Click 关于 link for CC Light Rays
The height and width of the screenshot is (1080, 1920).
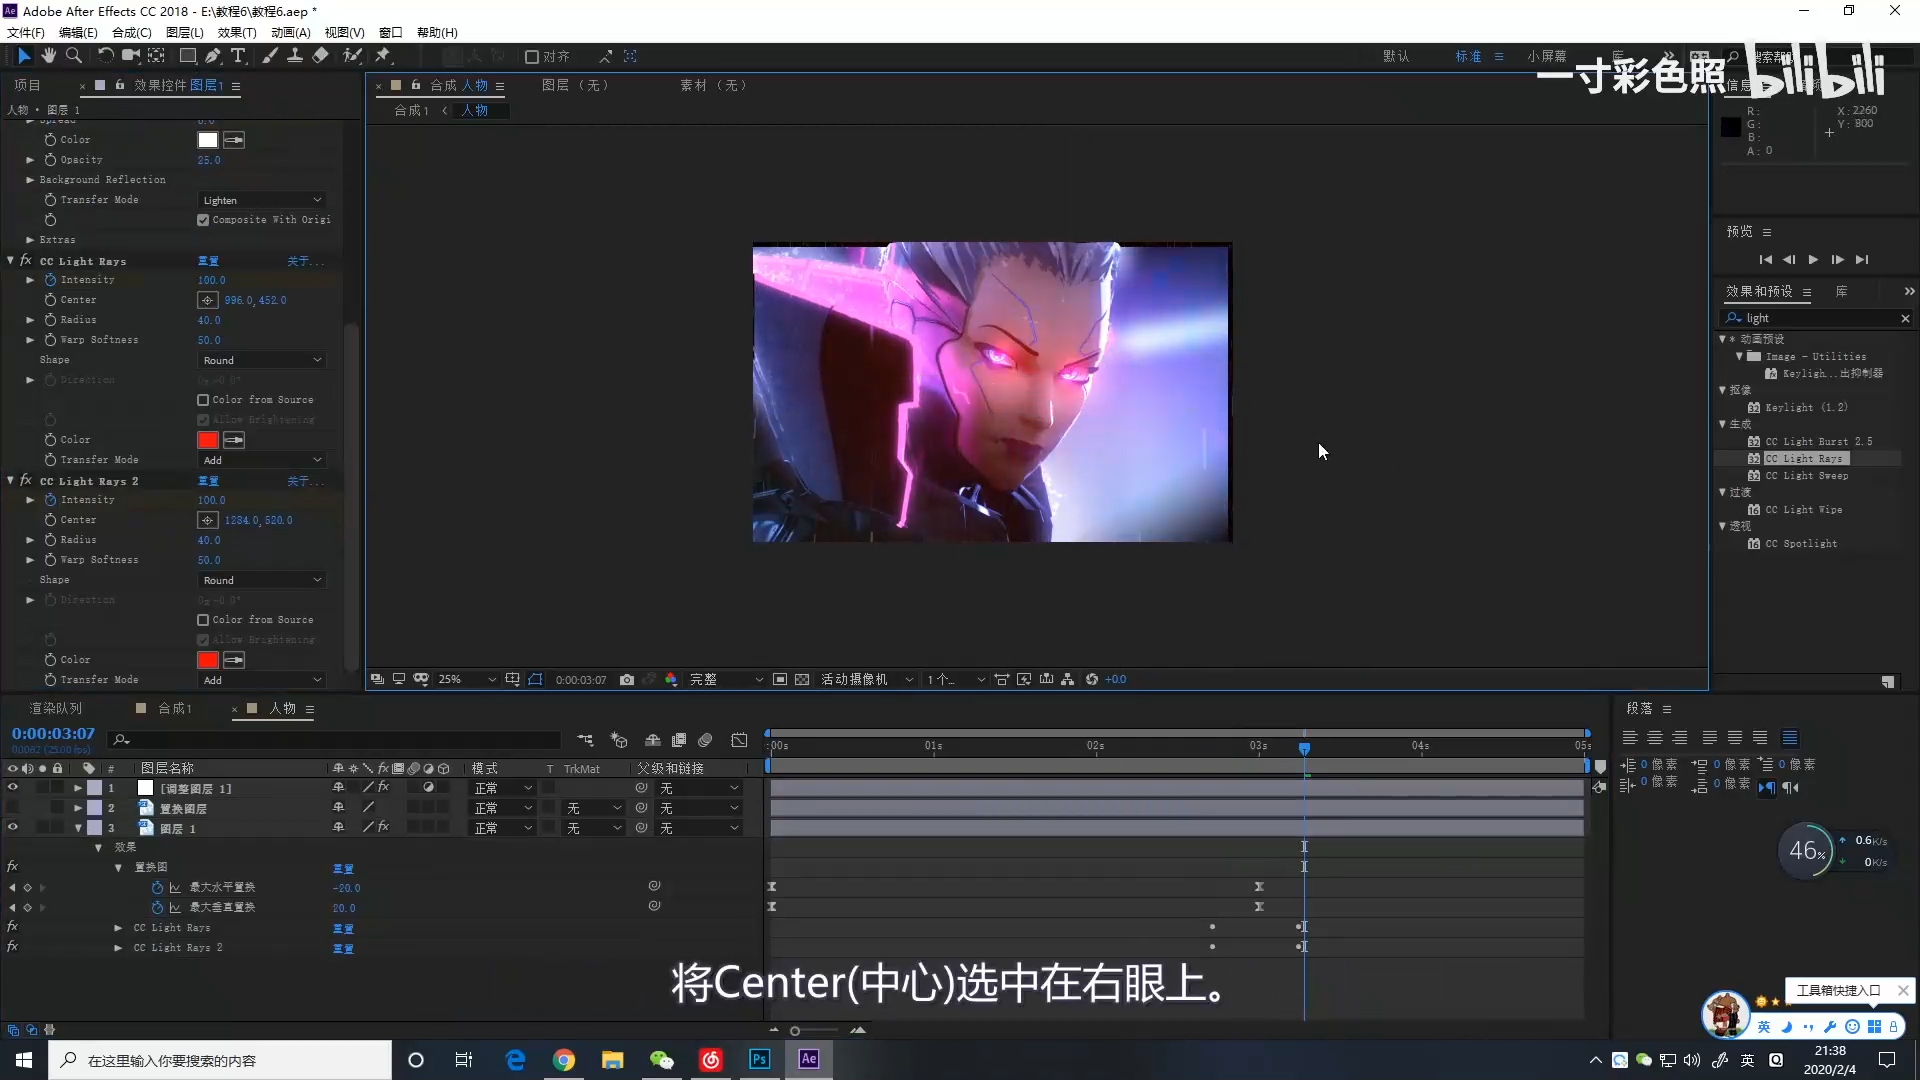point(304,261)
